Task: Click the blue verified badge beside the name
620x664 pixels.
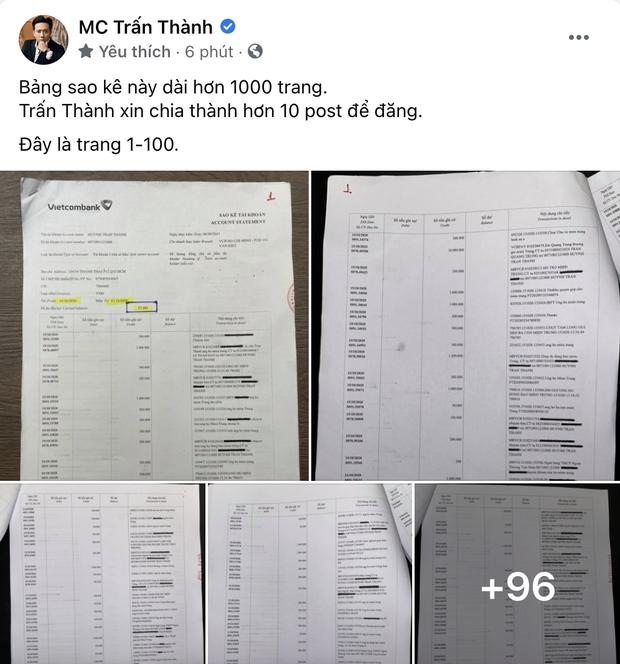Action: coord(227,27)
